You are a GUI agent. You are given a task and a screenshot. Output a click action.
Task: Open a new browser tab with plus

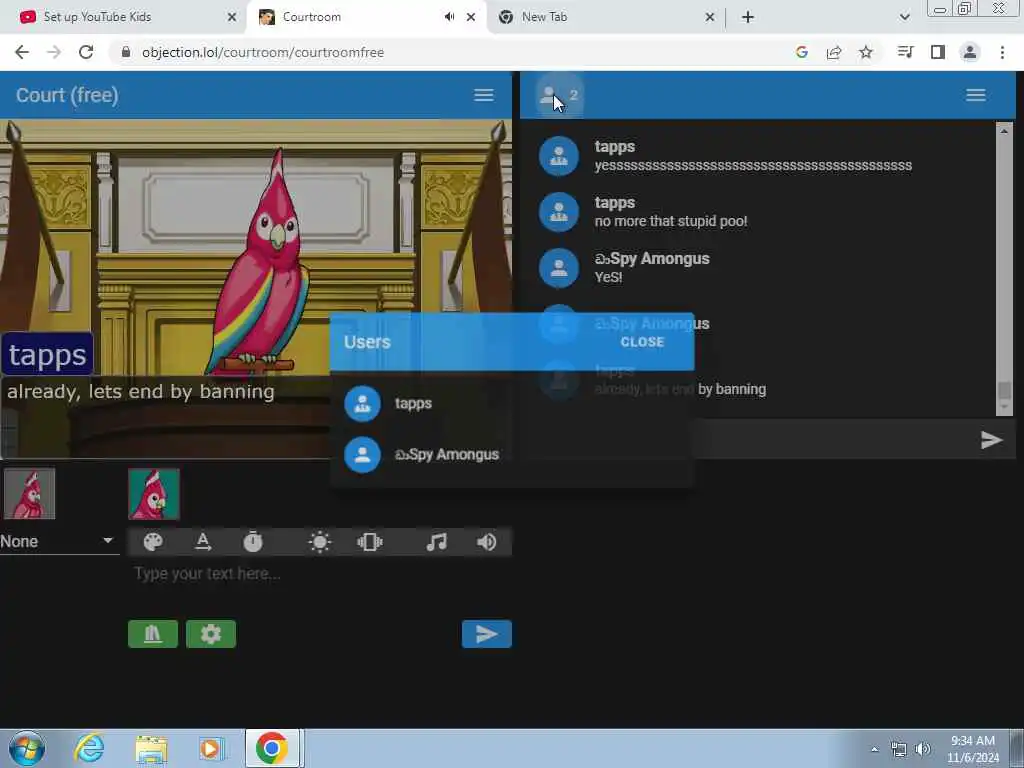748,17
